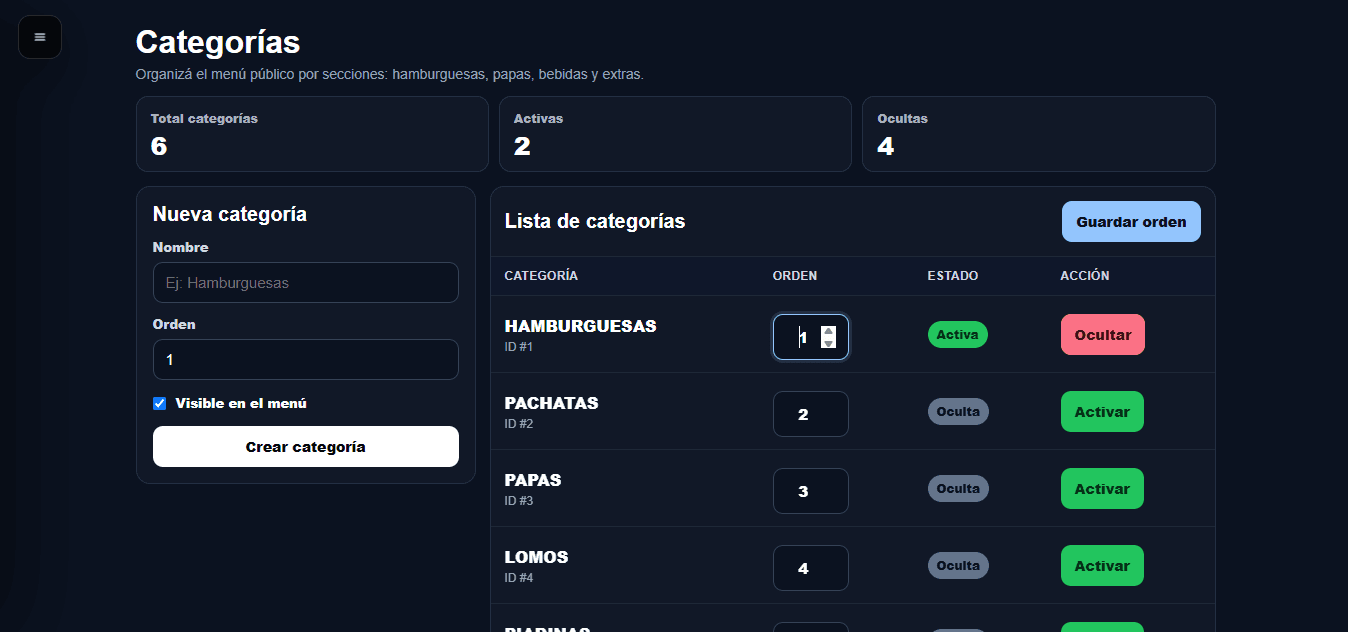
Task: Activate the PAPAS category
Action: coord(1102,489)
